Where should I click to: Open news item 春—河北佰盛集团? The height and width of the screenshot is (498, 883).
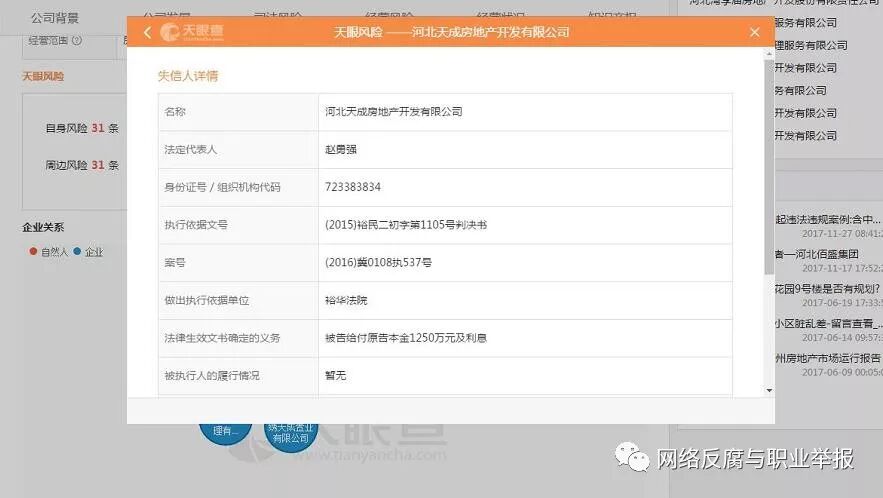pos(817,254)
